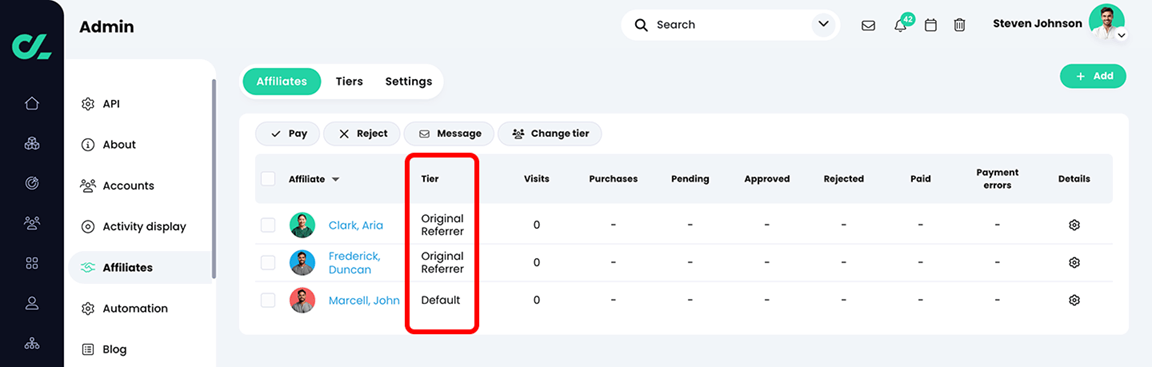Open details gear for Clark, Aria
The width and height of the screenshot is (1152, 367).
pyautogui.click(x=1074, y=225)
